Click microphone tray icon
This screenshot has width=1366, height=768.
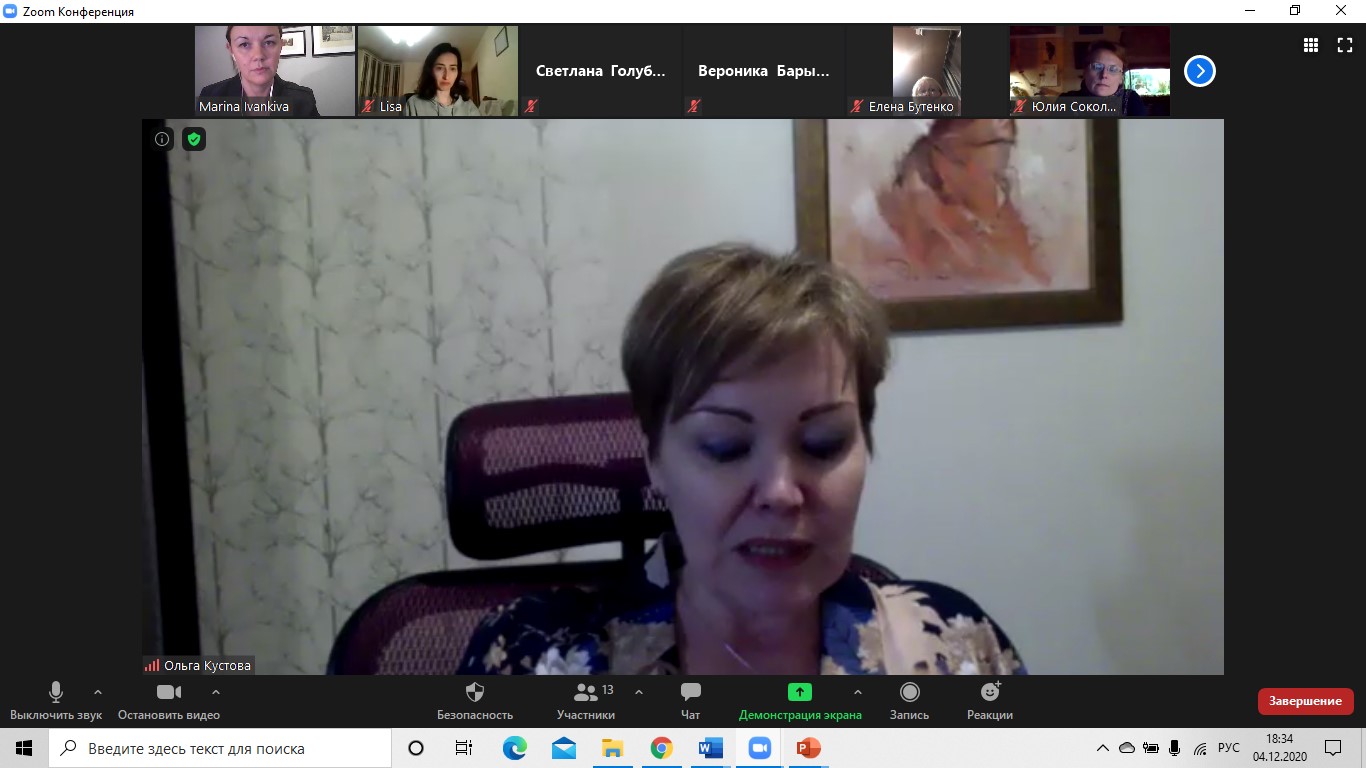coord(1175,748)
